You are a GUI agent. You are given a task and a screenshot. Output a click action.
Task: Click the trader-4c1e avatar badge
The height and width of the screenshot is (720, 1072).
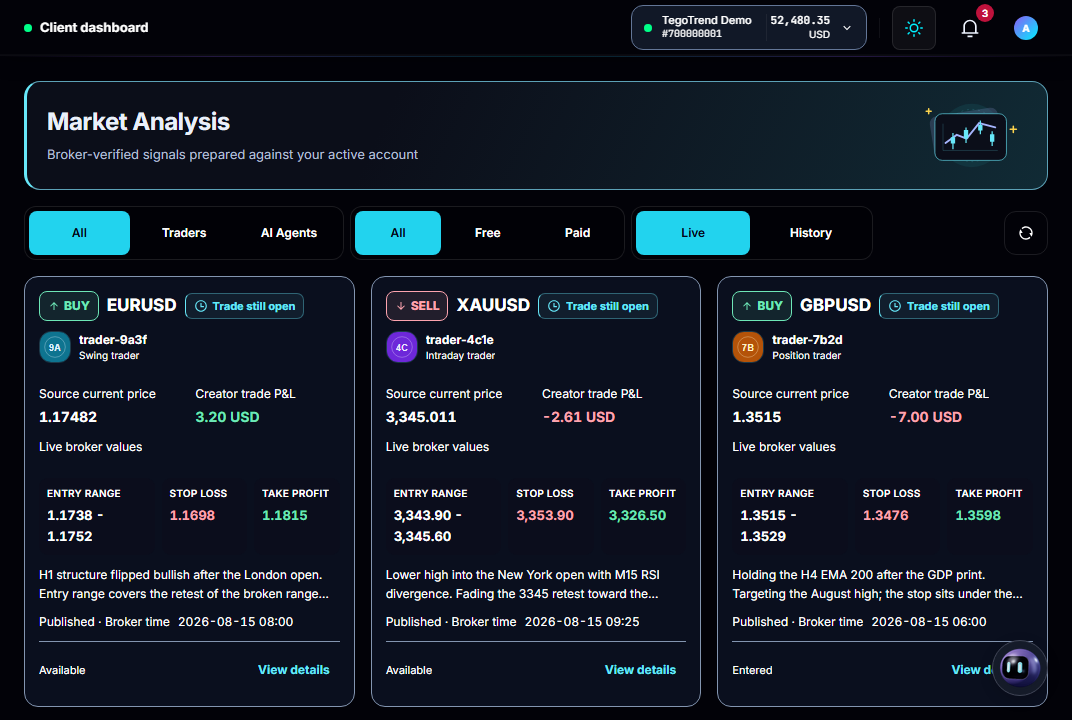(401, 347)
